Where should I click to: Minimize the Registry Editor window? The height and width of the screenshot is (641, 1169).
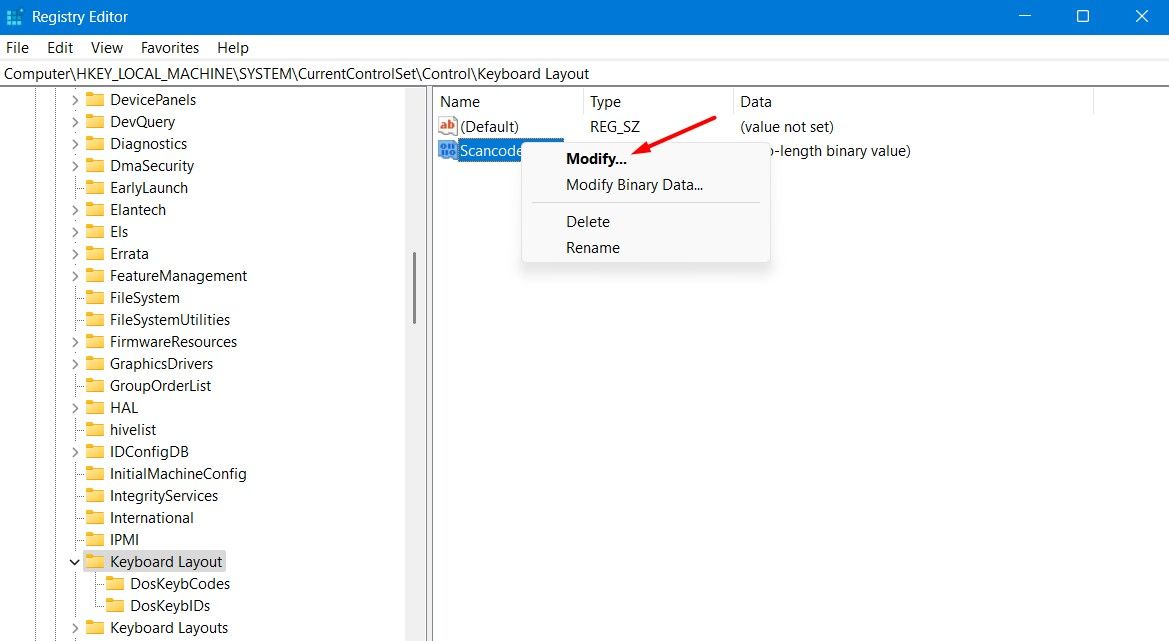click(1025, 16)
